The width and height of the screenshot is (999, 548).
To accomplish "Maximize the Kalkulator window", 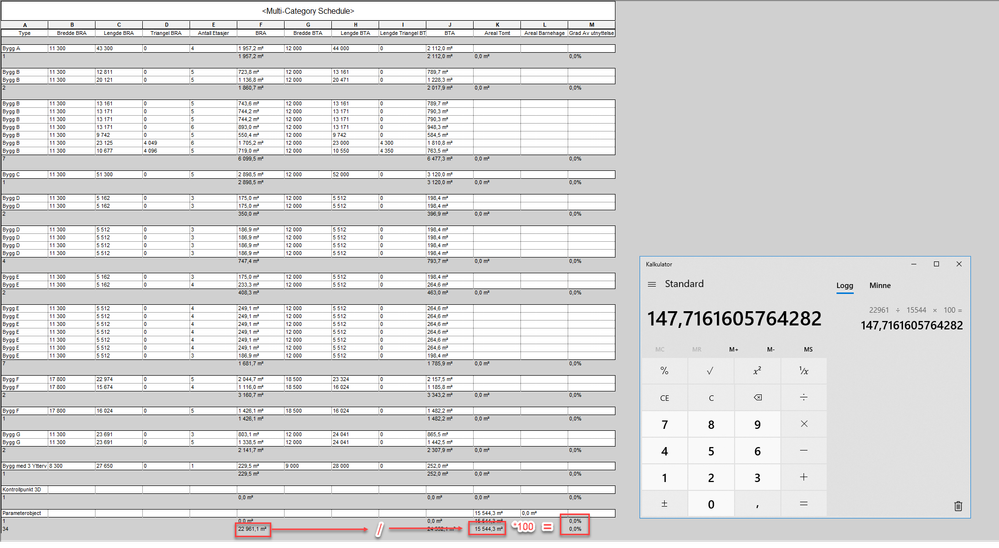I will point(936,264).
